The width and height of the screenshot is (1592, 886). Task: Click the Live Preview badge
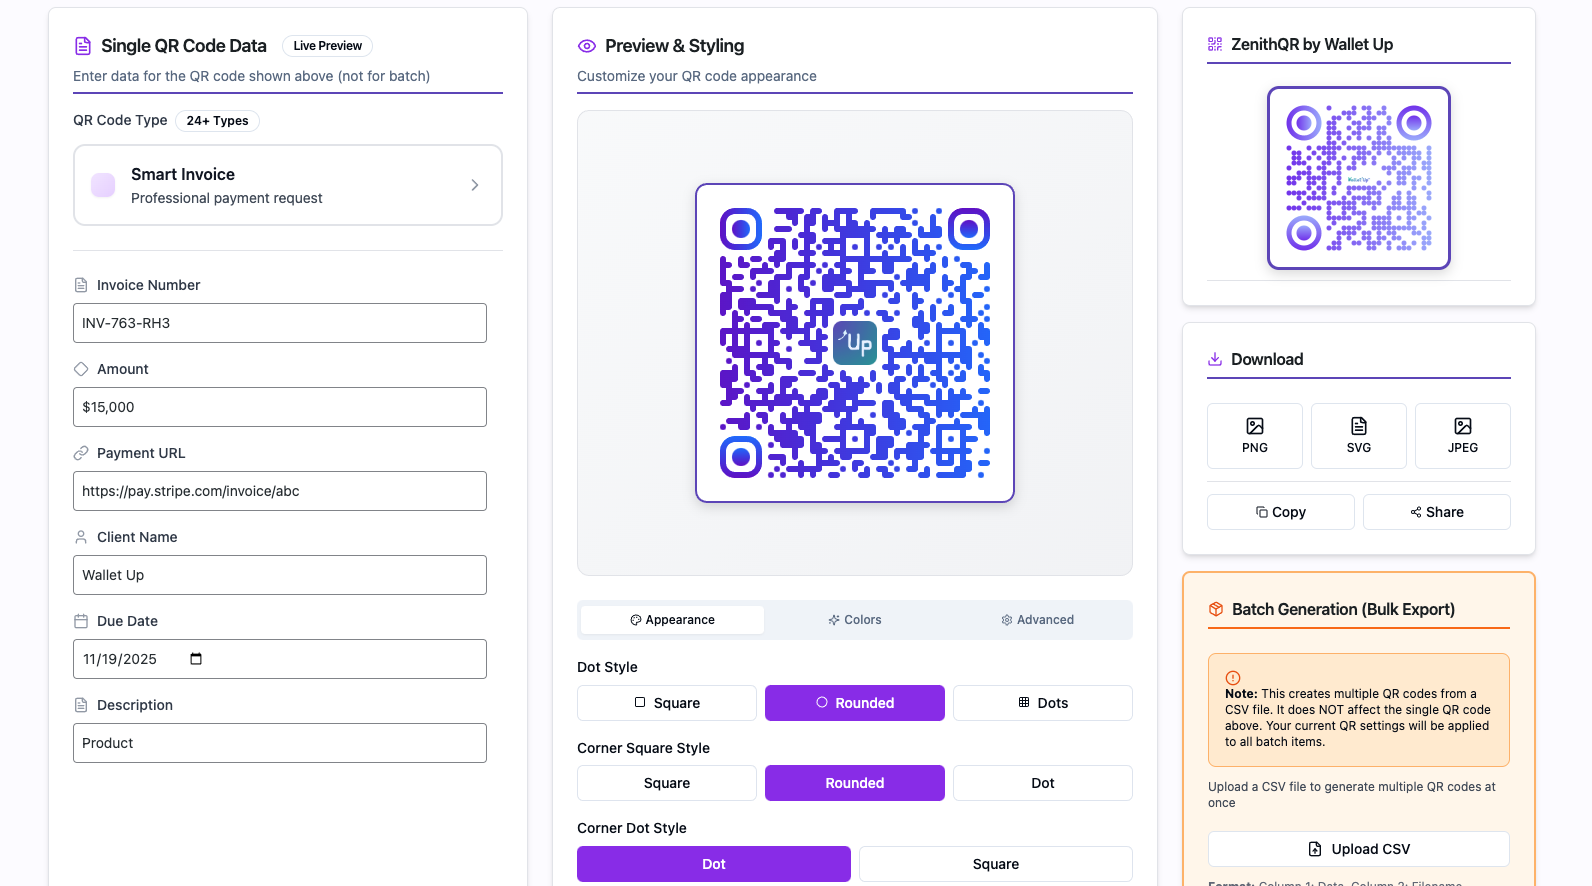point(327,46)
